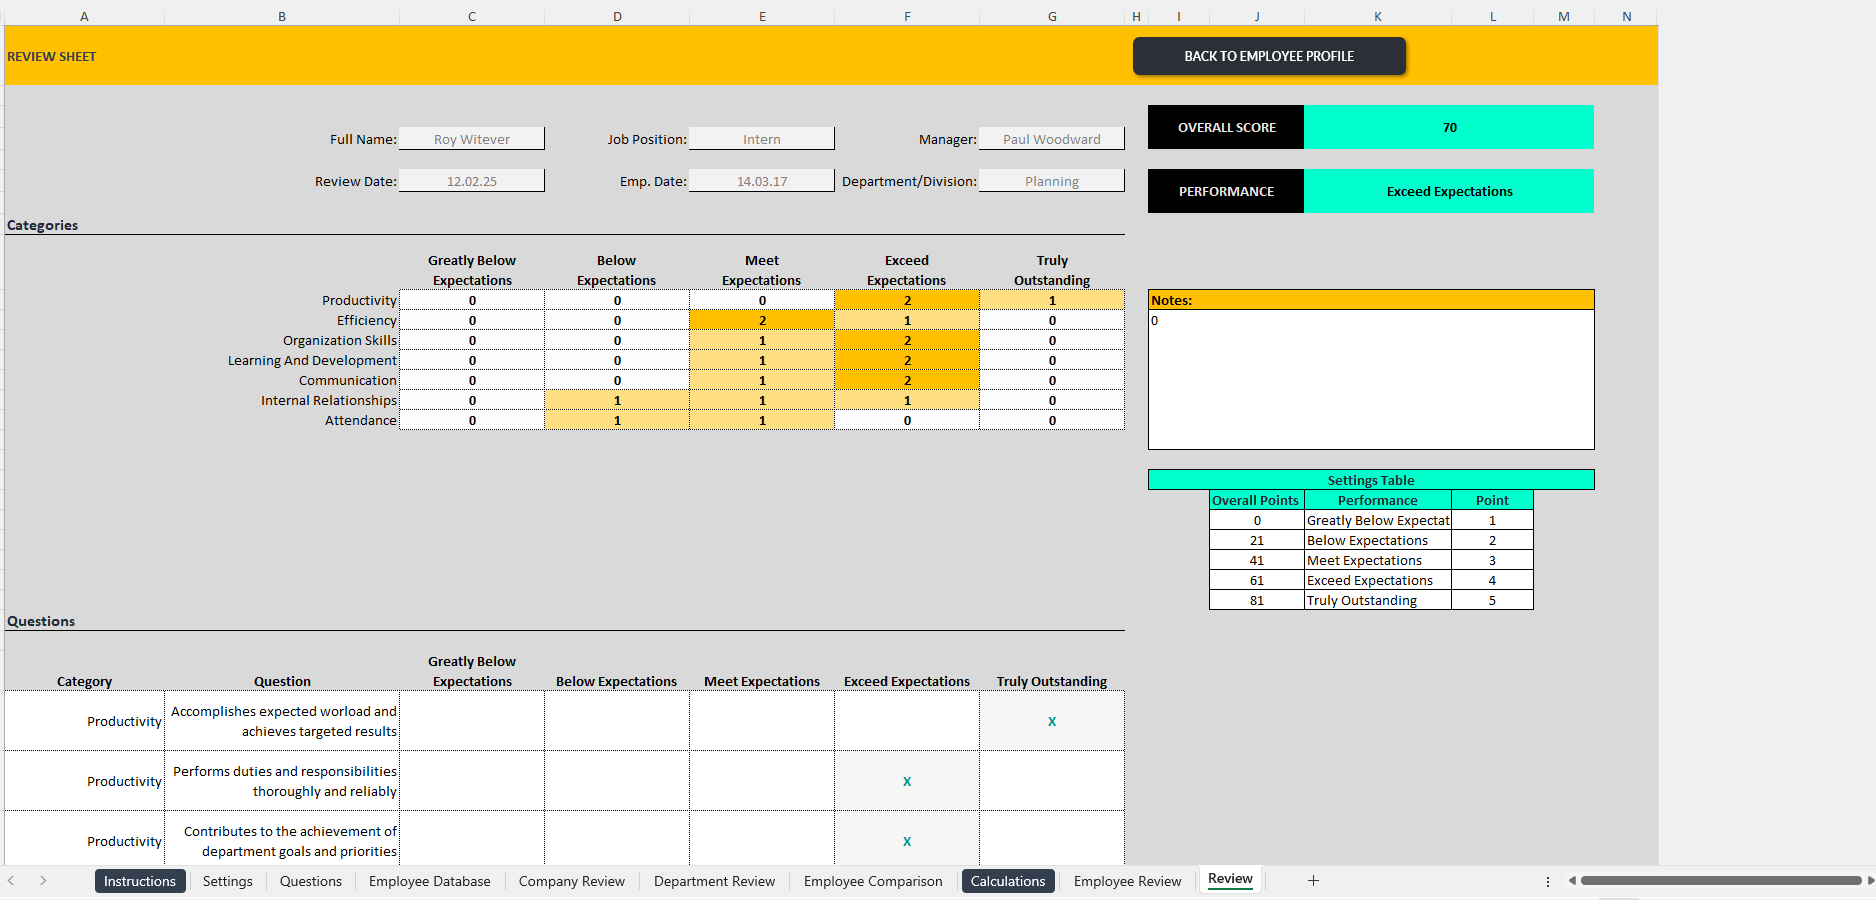Switch to the Employee Comparison tab
The height and width of the screenshot is (900, 1876).
872,881
